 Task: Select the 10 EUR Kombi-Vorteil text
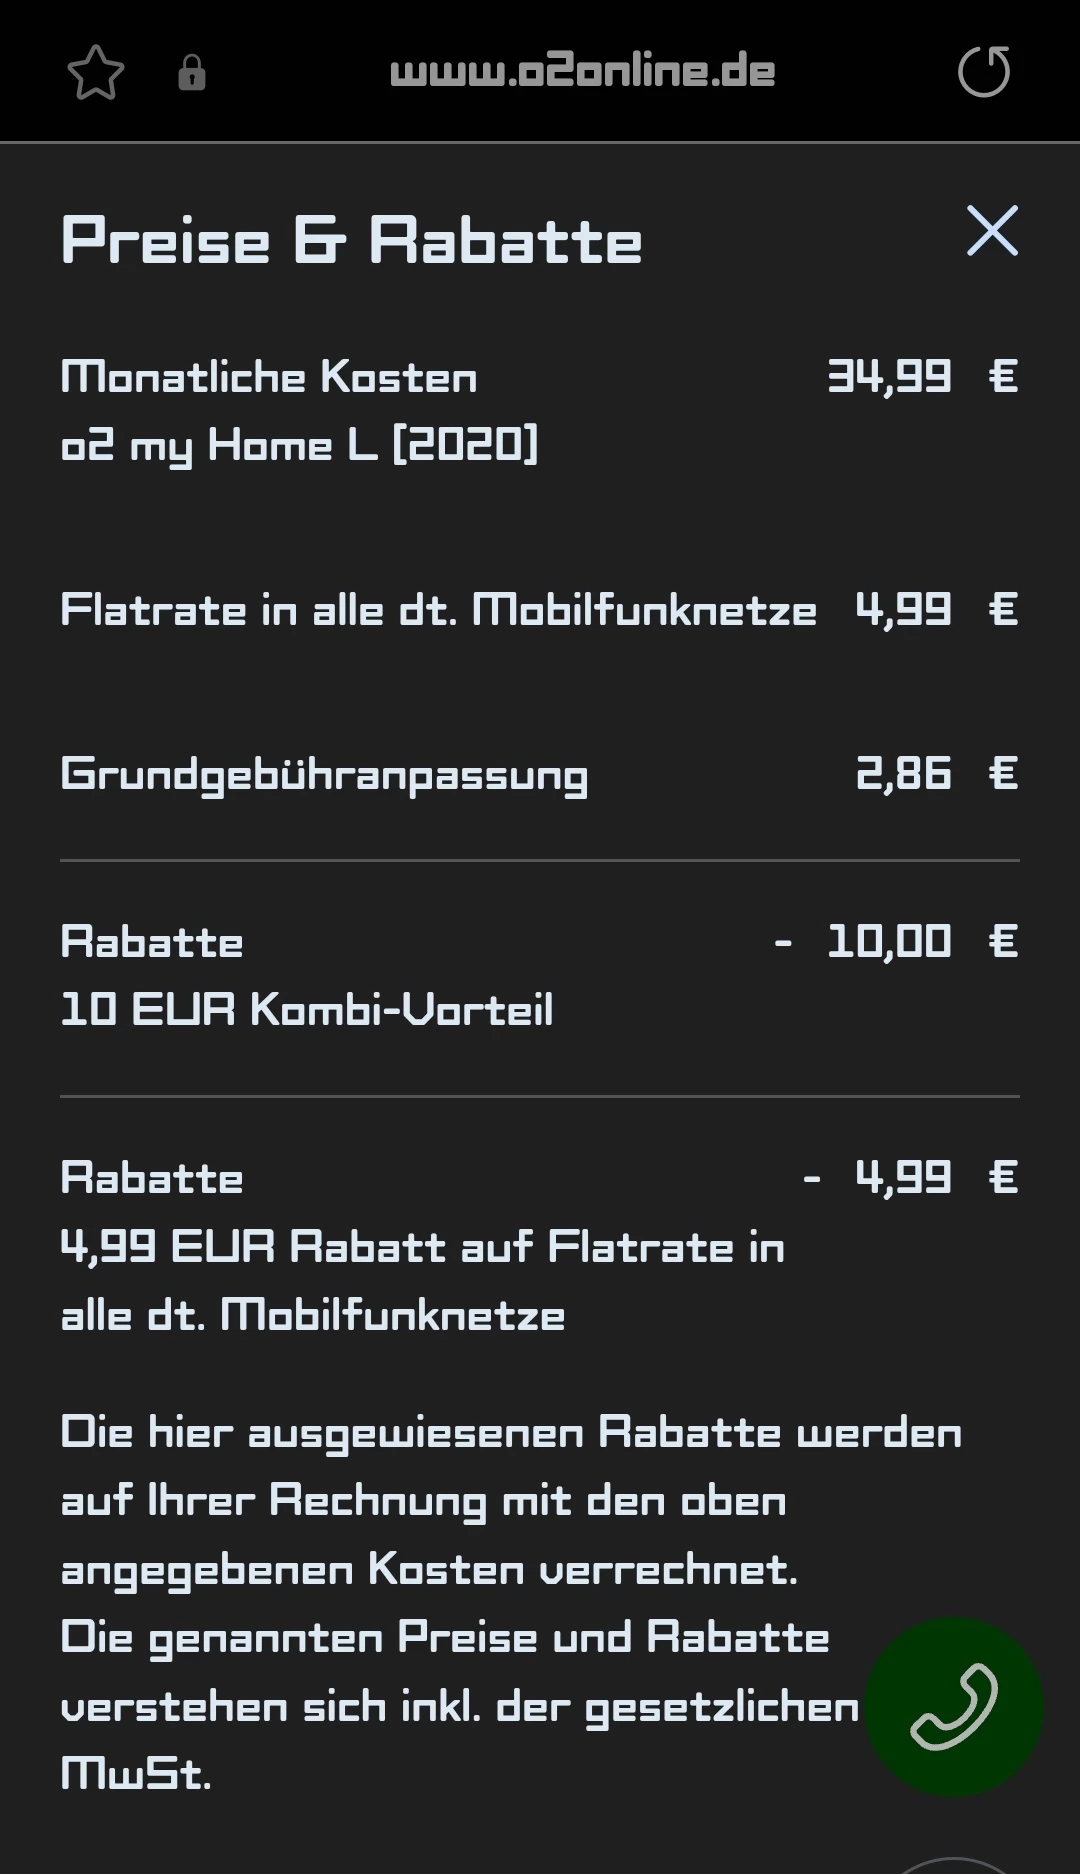point(306,1010)
